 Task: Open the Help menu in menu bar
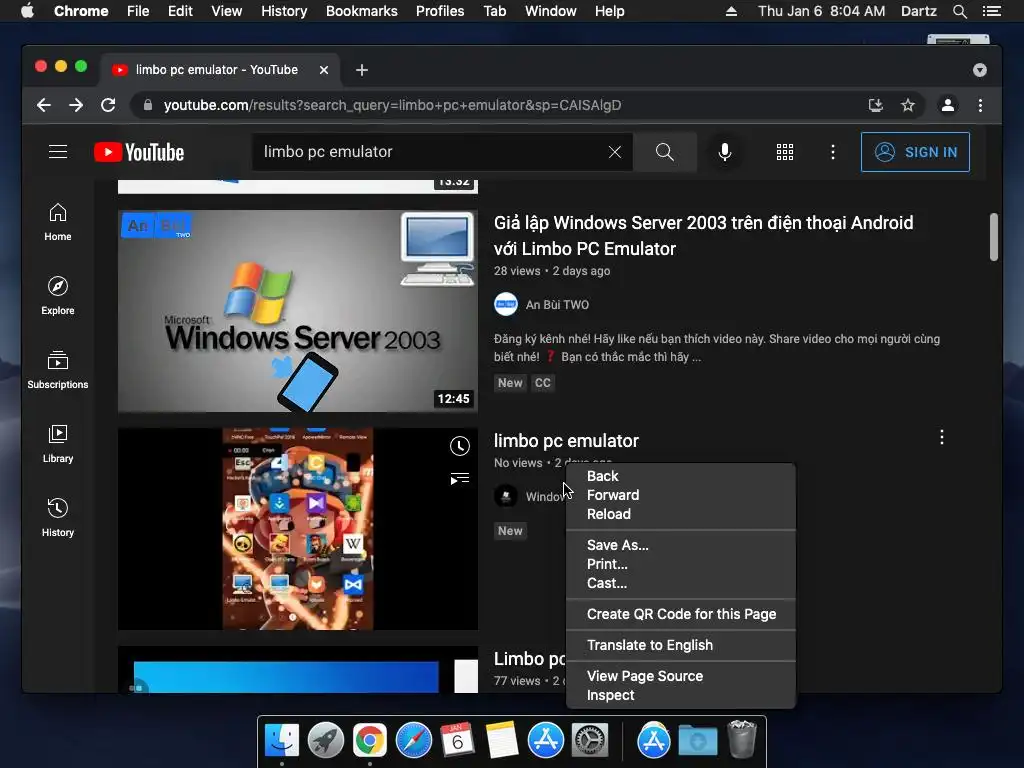(x=609, y=11)
